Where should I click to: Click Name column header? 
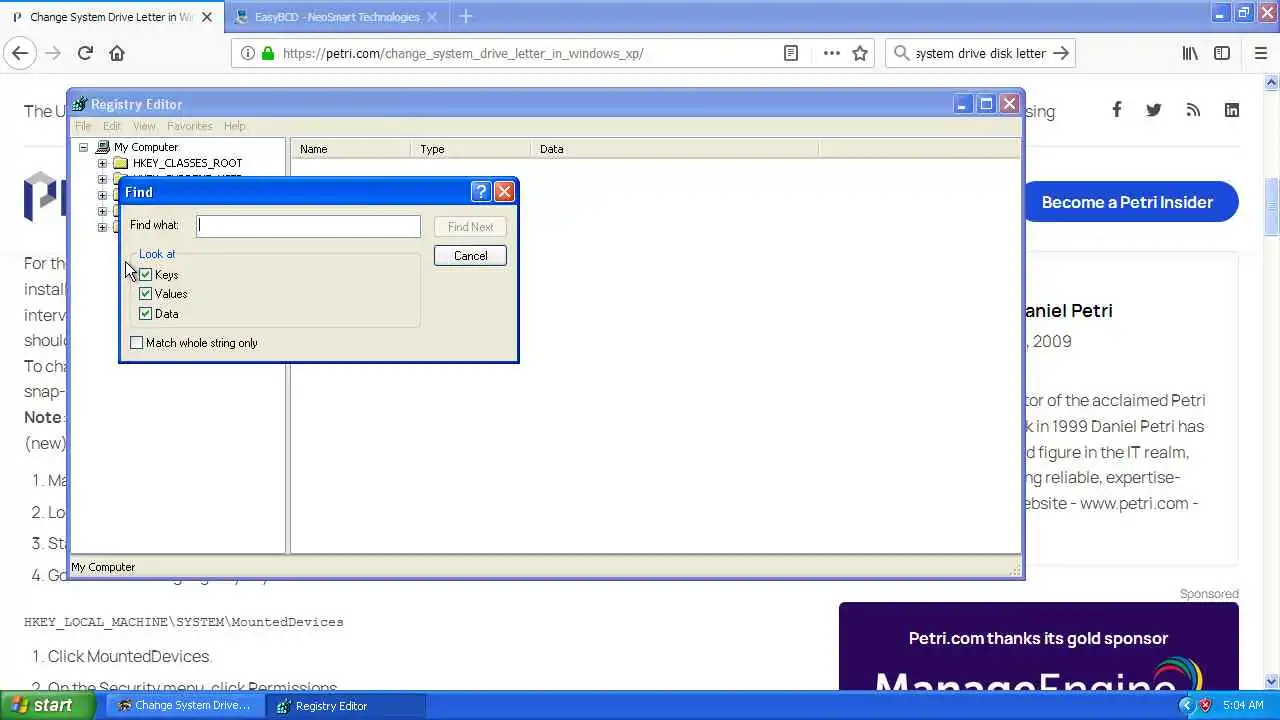click(x=351, y=149)
